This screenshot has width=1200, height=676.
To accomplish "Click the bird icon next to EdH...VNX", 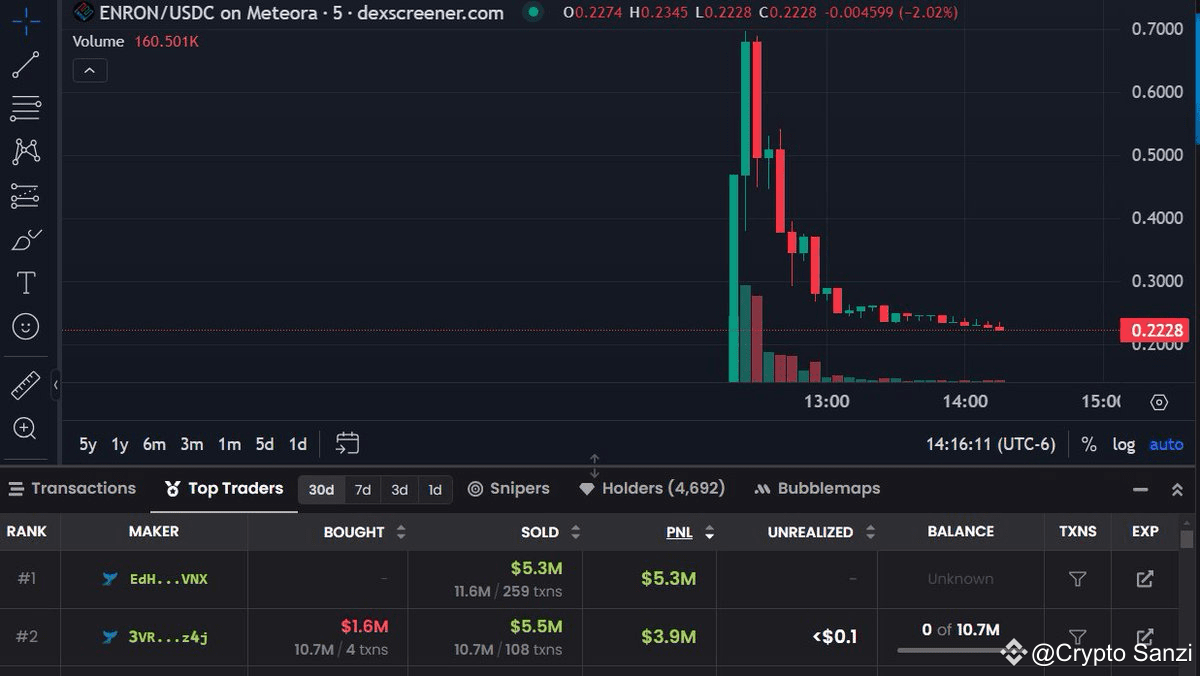I will click(x=110, y=579).
